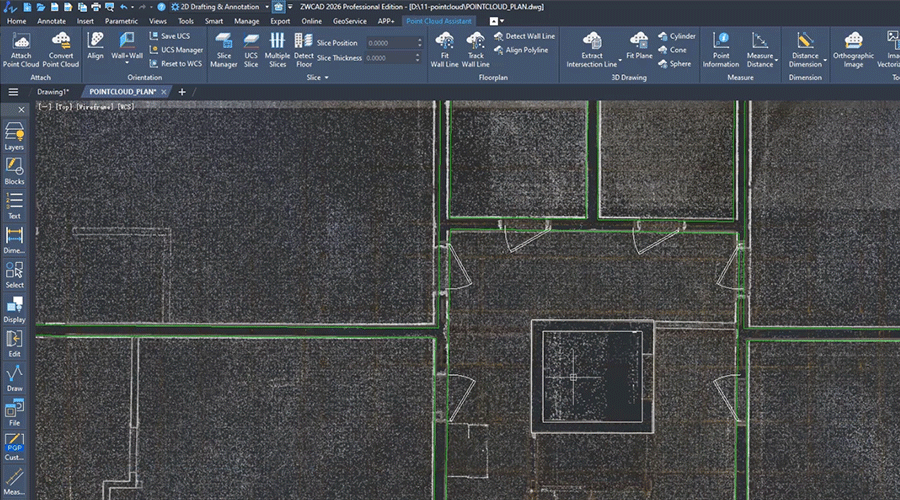Click Measure Distance tool icon
900x500 pixels.
[x=759, y=41]
